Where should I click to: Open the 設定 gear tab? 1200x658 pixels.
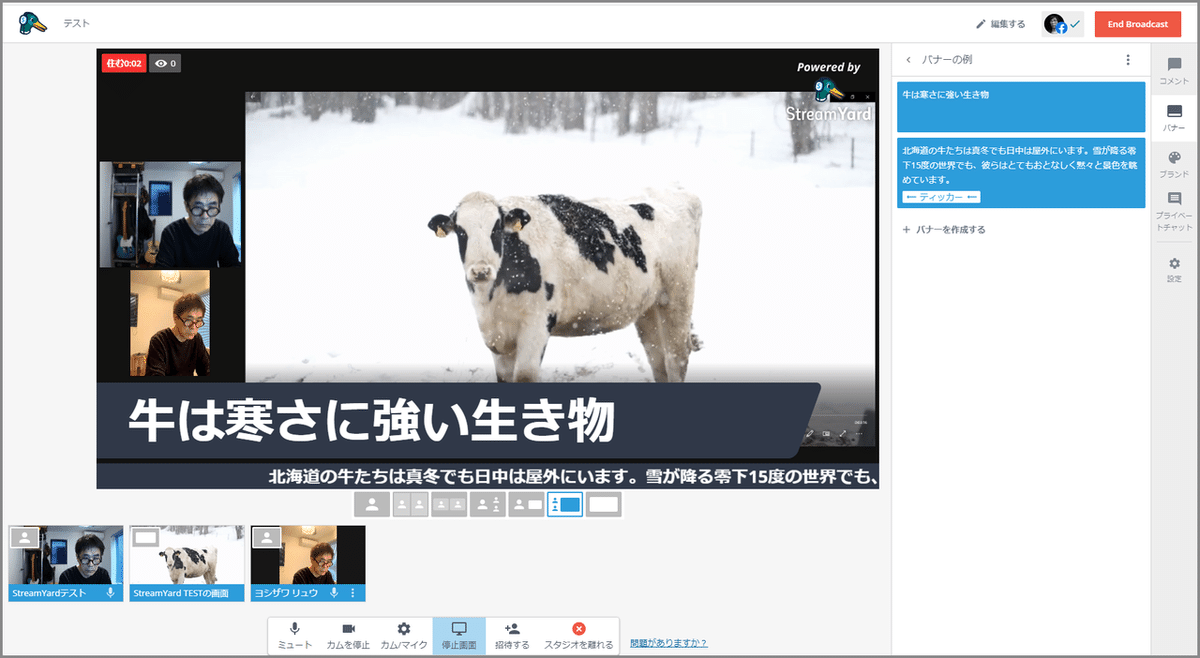click(x=1174, y=269)
